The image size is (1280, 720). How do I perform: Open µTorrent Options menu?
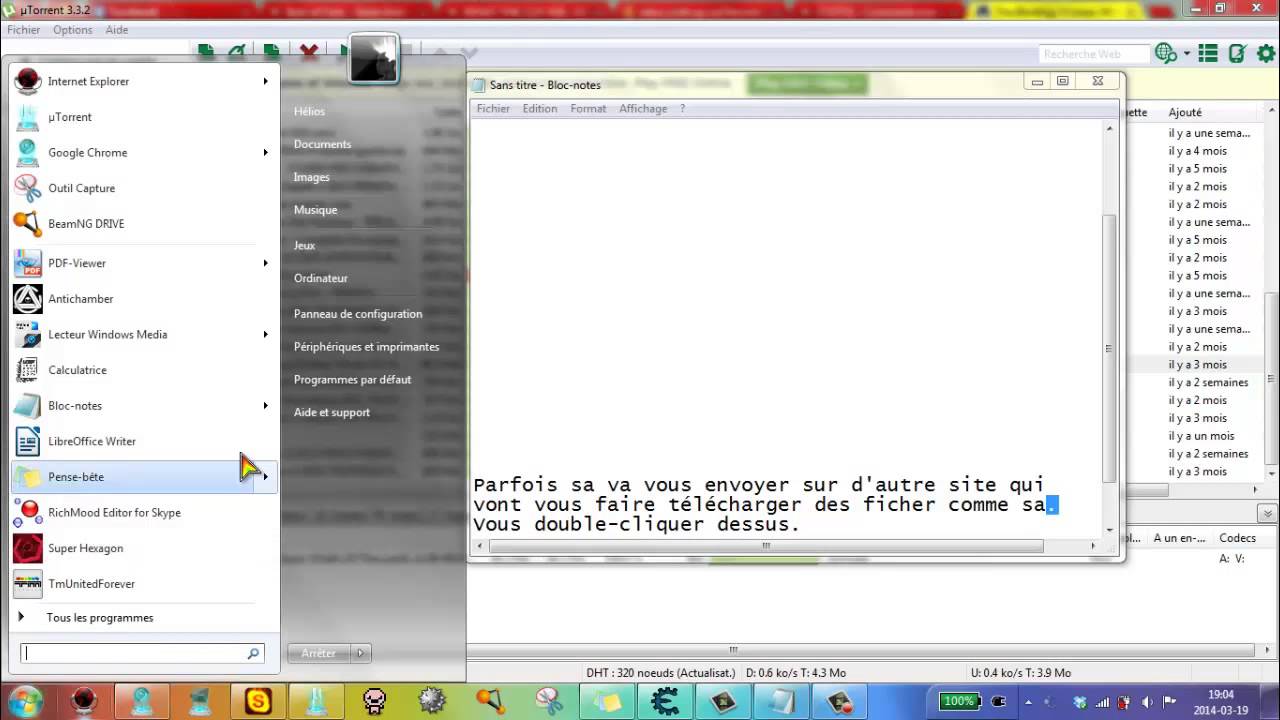(x=73, y=30)
